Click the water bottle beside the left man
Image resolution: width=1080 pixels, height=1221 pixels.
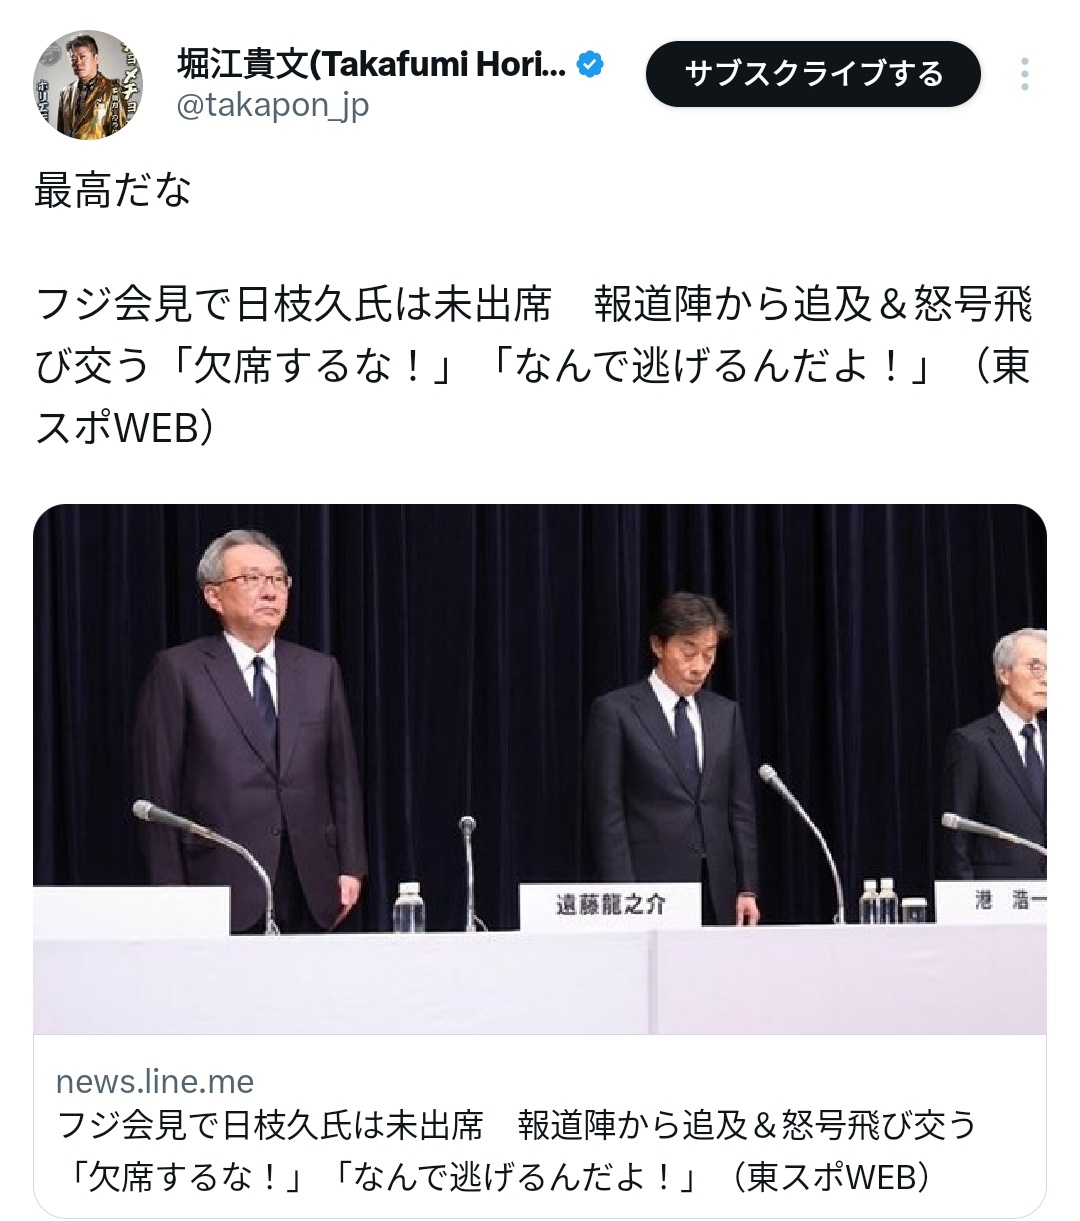(x=408, y=907)
